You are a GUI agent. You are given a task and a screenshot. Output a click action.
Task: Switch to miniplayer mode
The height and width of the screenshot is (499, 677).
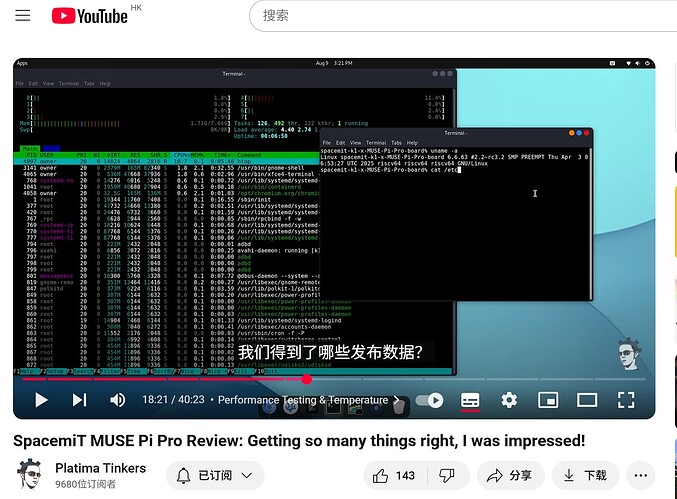pyautogui.click(x=548, y=400)
